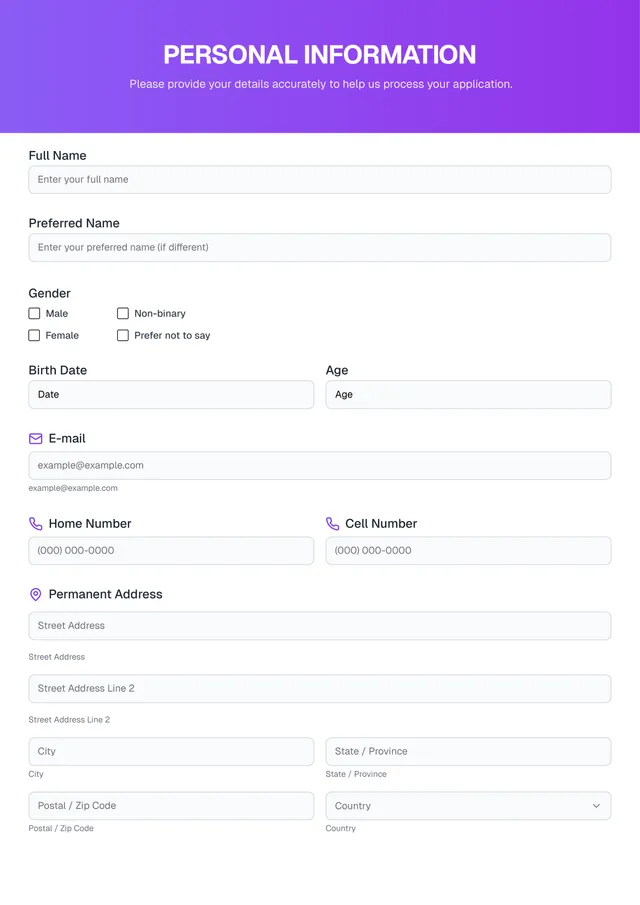Open the Birth Date field

coord(171,394)
